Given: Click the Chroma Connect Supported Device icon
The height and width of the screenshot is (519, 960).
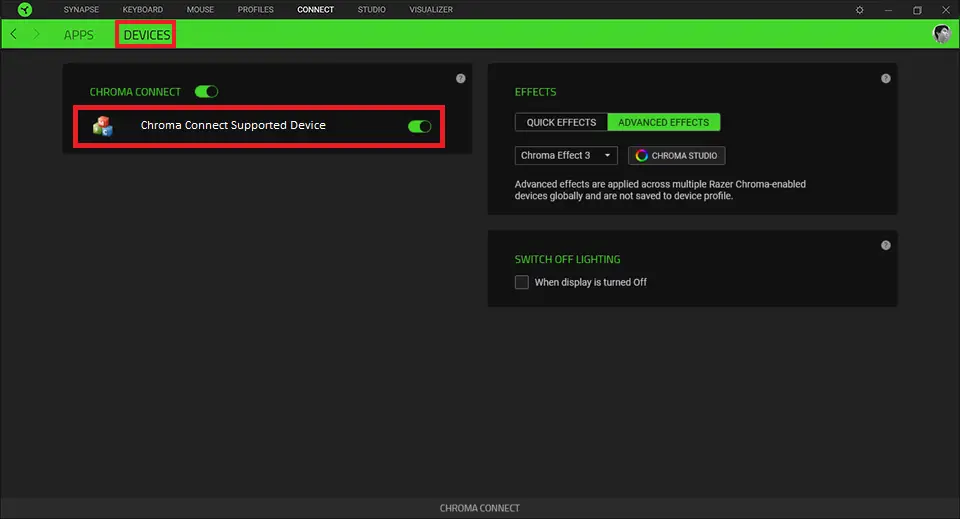Looking at the screenshot, I should point(103,126).
